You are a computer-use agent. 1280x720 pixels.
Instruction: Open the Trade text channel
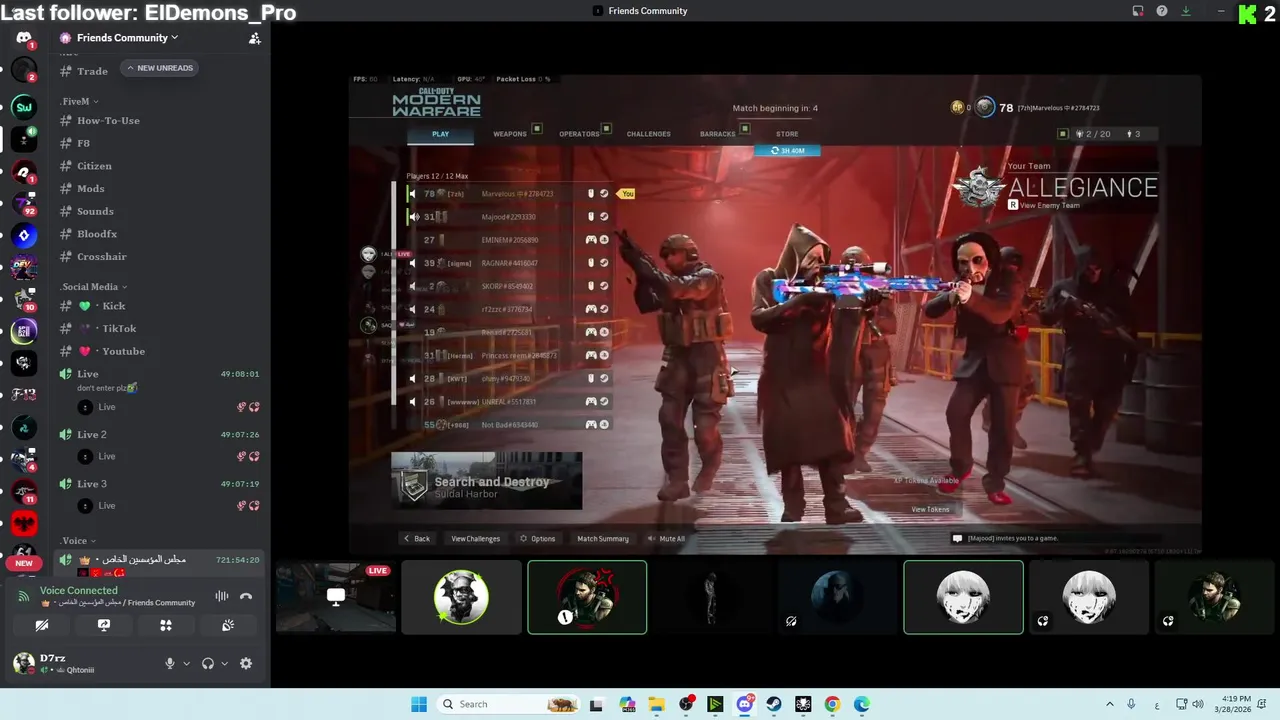92,71
